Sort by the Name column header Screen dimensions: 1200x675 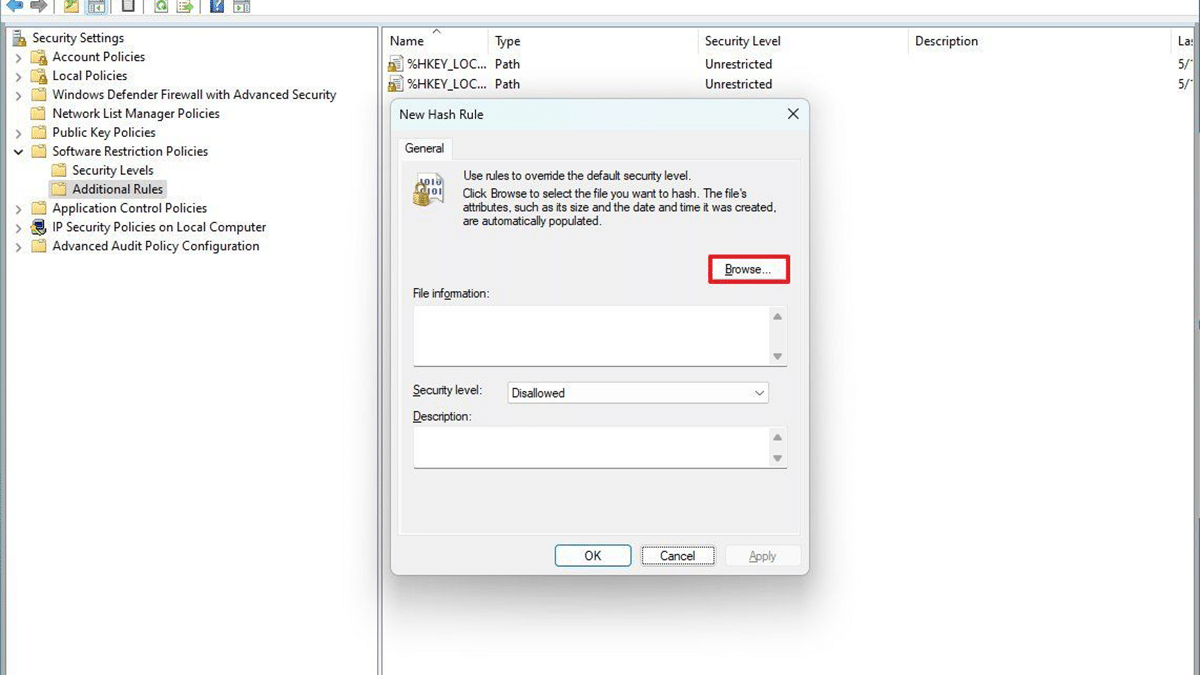[x=435, y=41]
